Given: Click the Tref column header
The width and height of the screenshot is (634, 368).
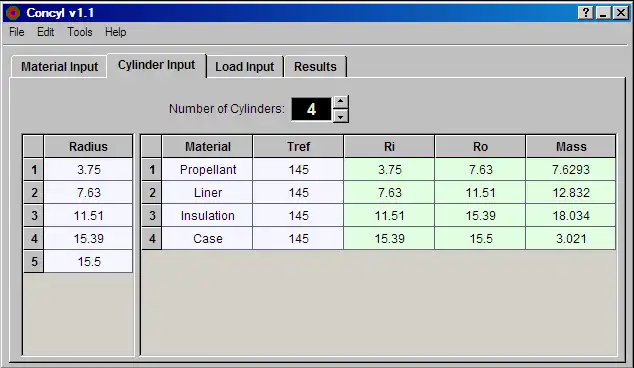Looking at the screenshot, I should pyautogui.click(x=298, y=146).
